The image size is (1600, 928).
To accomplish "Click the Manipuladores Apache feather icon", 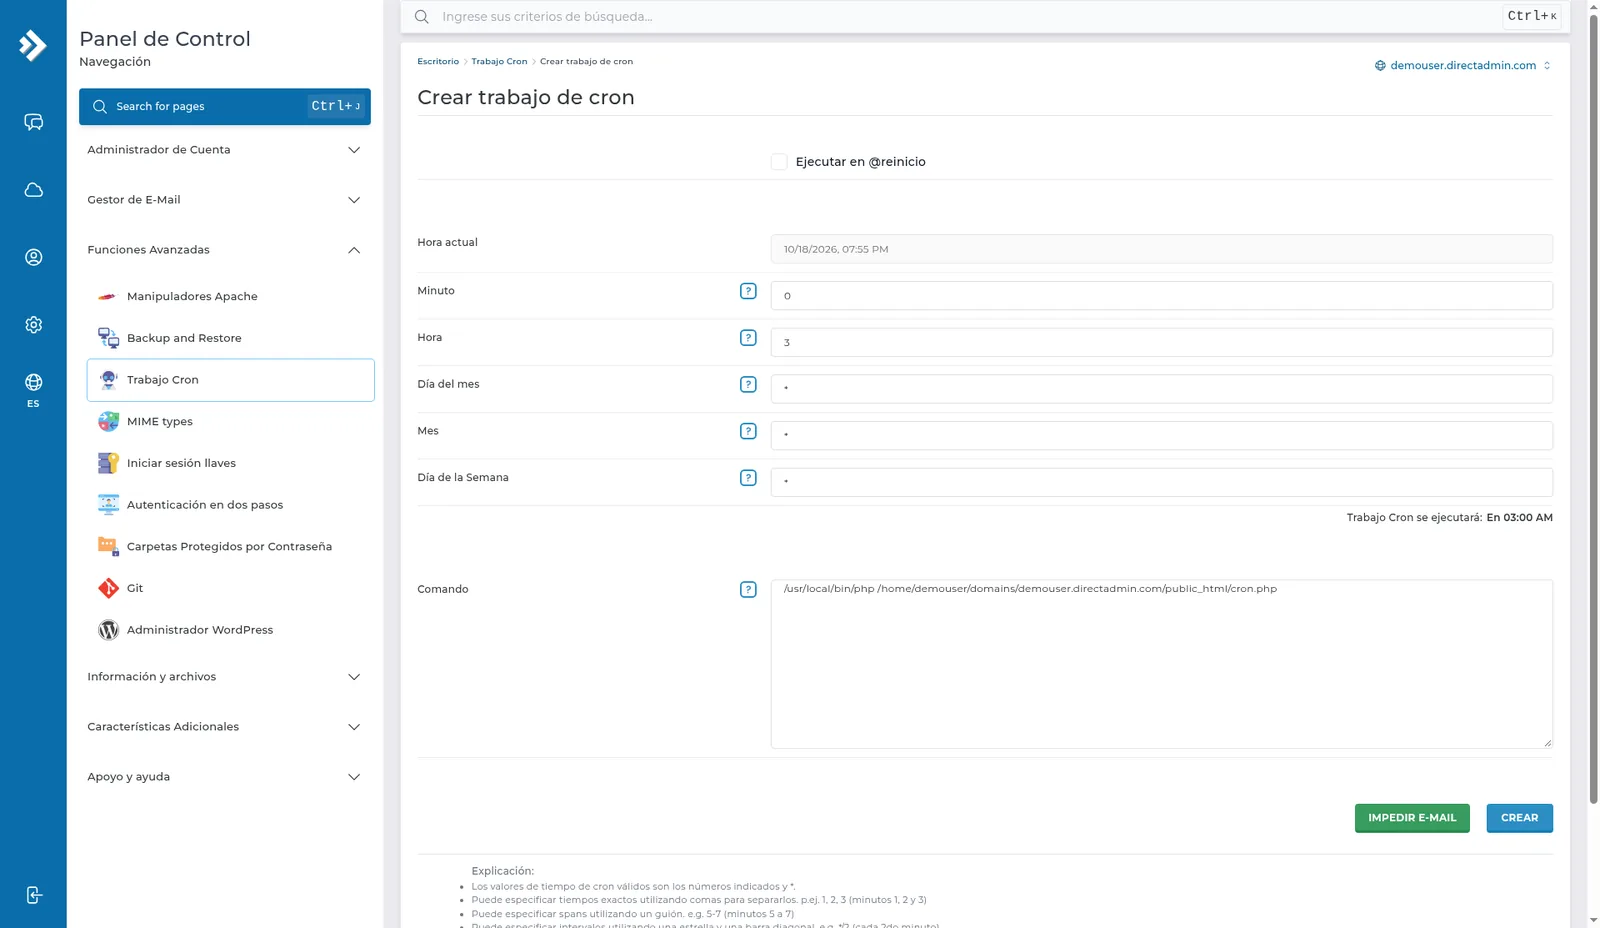I will (108, 297).
